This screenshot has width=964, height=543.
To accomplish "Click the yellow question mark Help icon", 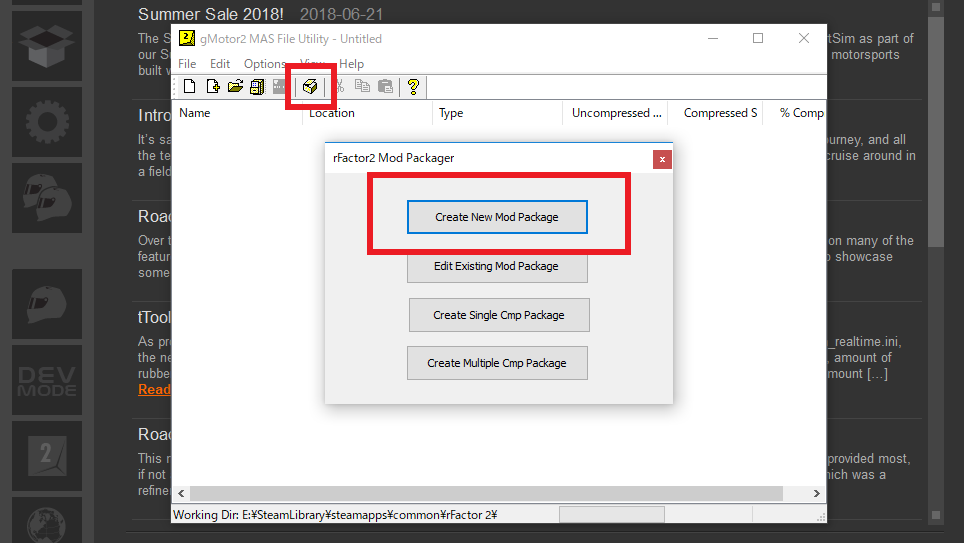I will (x=412, y=87).
